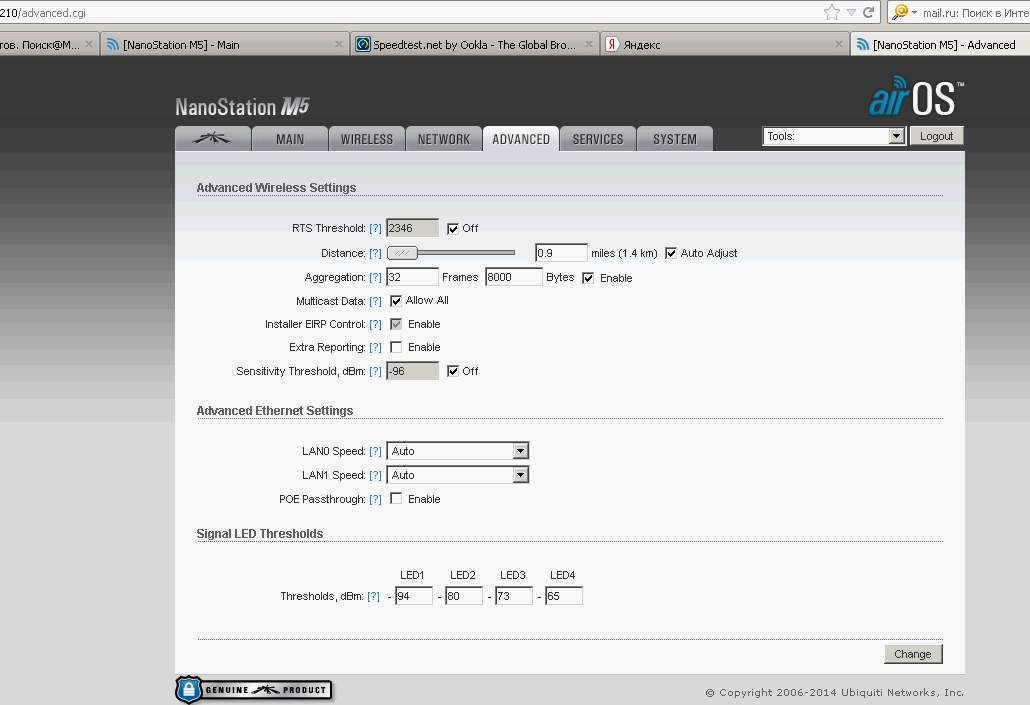Image resolution: width=1030 pixels, height=705 pixels.
Task: Expand the LAN0 Speed dropdown
Action: point(458,451)
